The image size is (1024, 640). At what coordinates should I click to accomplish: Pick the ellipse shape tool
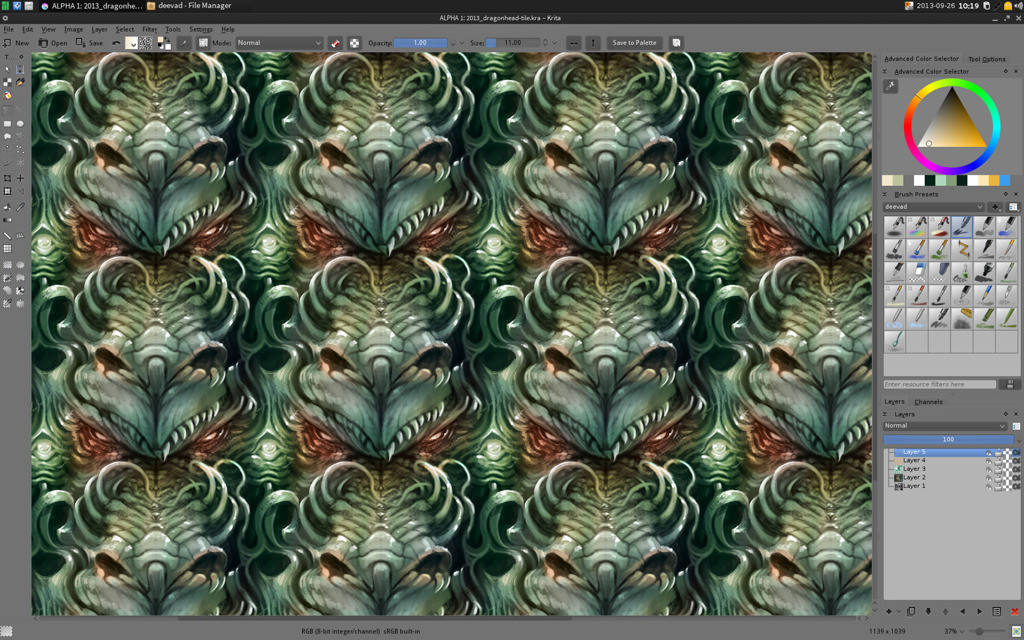(20, 124)
